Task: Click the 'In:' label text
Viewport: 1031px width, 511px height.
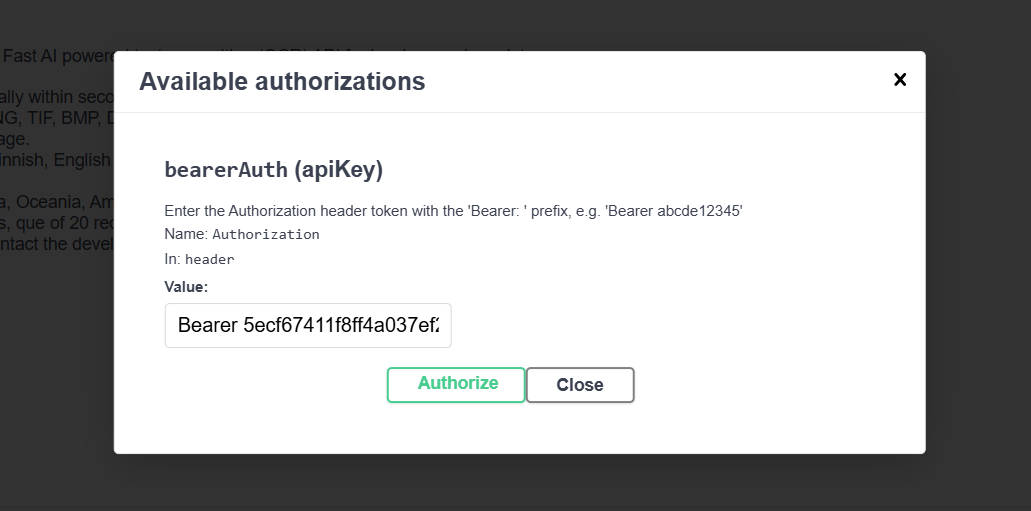Action: point(172,259)
